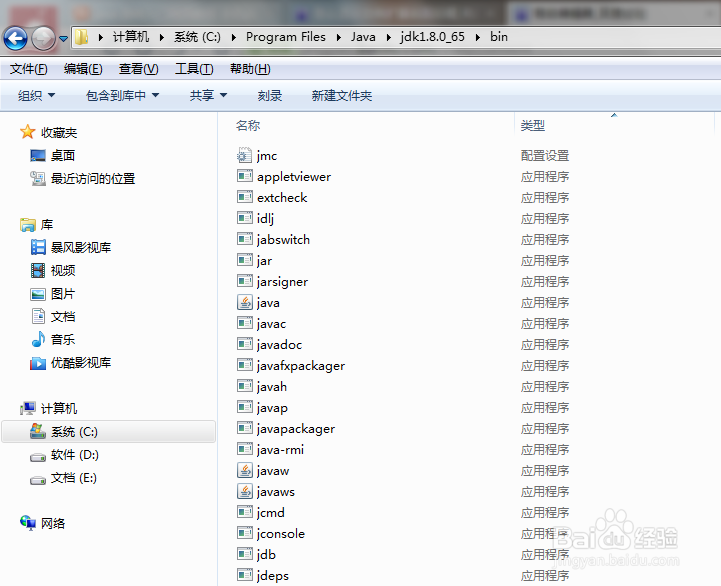
Task: Sort by the 类型 column header
Action: tap(532, 125)
